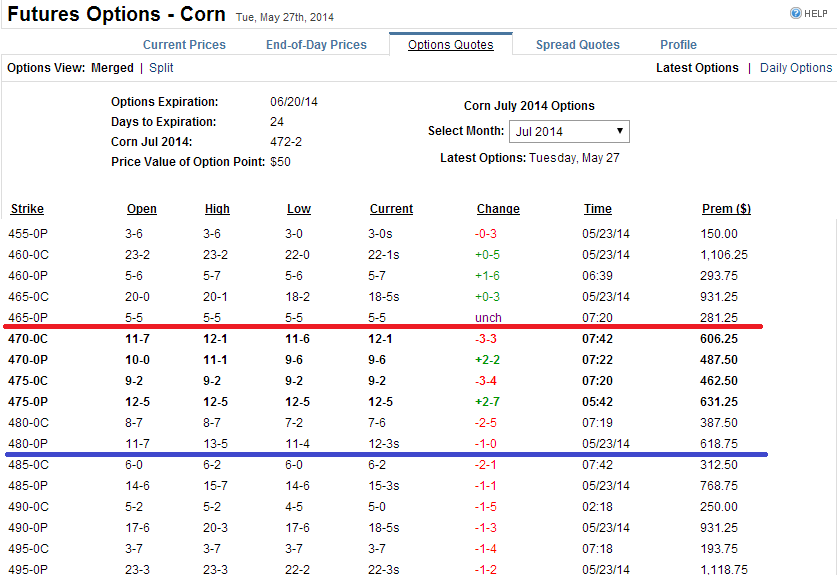Switch options view to Split
837x575 pixels.
point(161,68)
